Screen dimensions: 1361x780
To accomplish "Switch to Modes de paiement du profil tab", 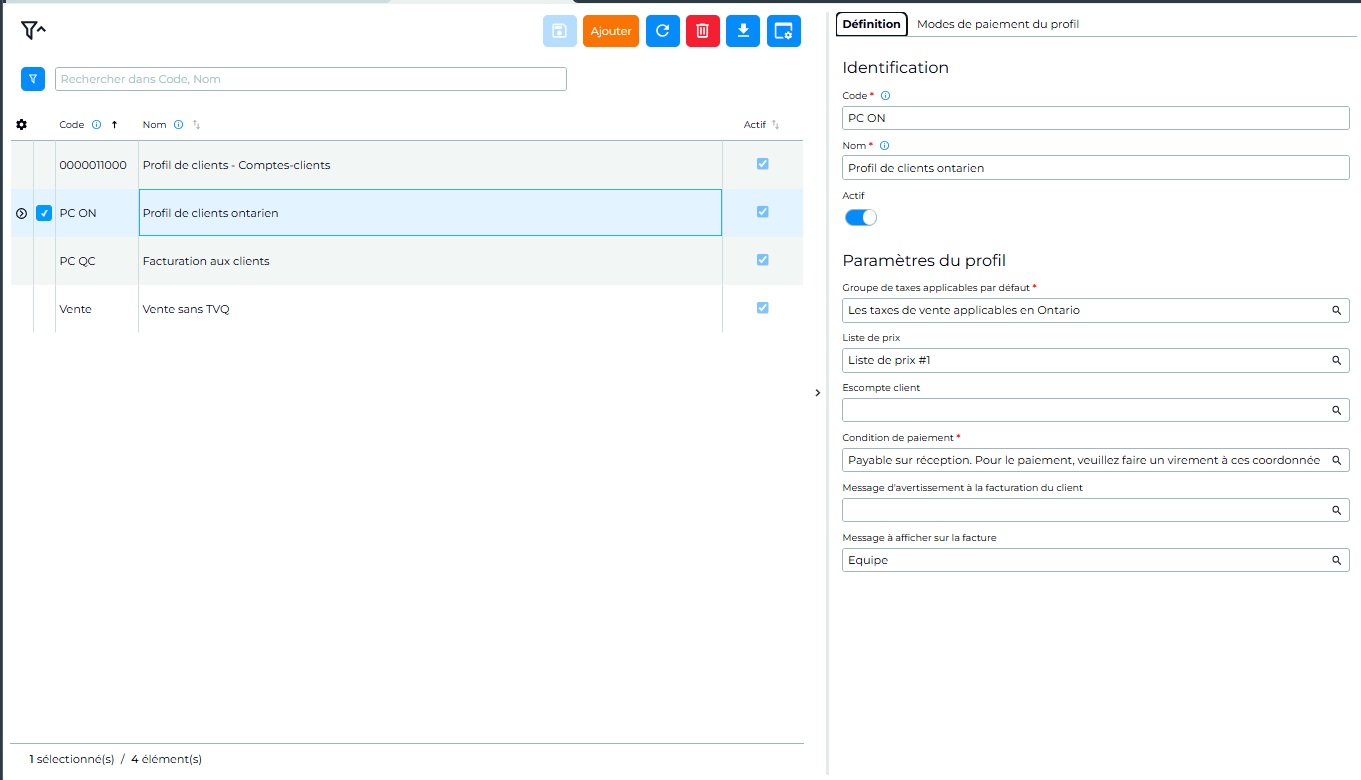I will tap(998, 24).
